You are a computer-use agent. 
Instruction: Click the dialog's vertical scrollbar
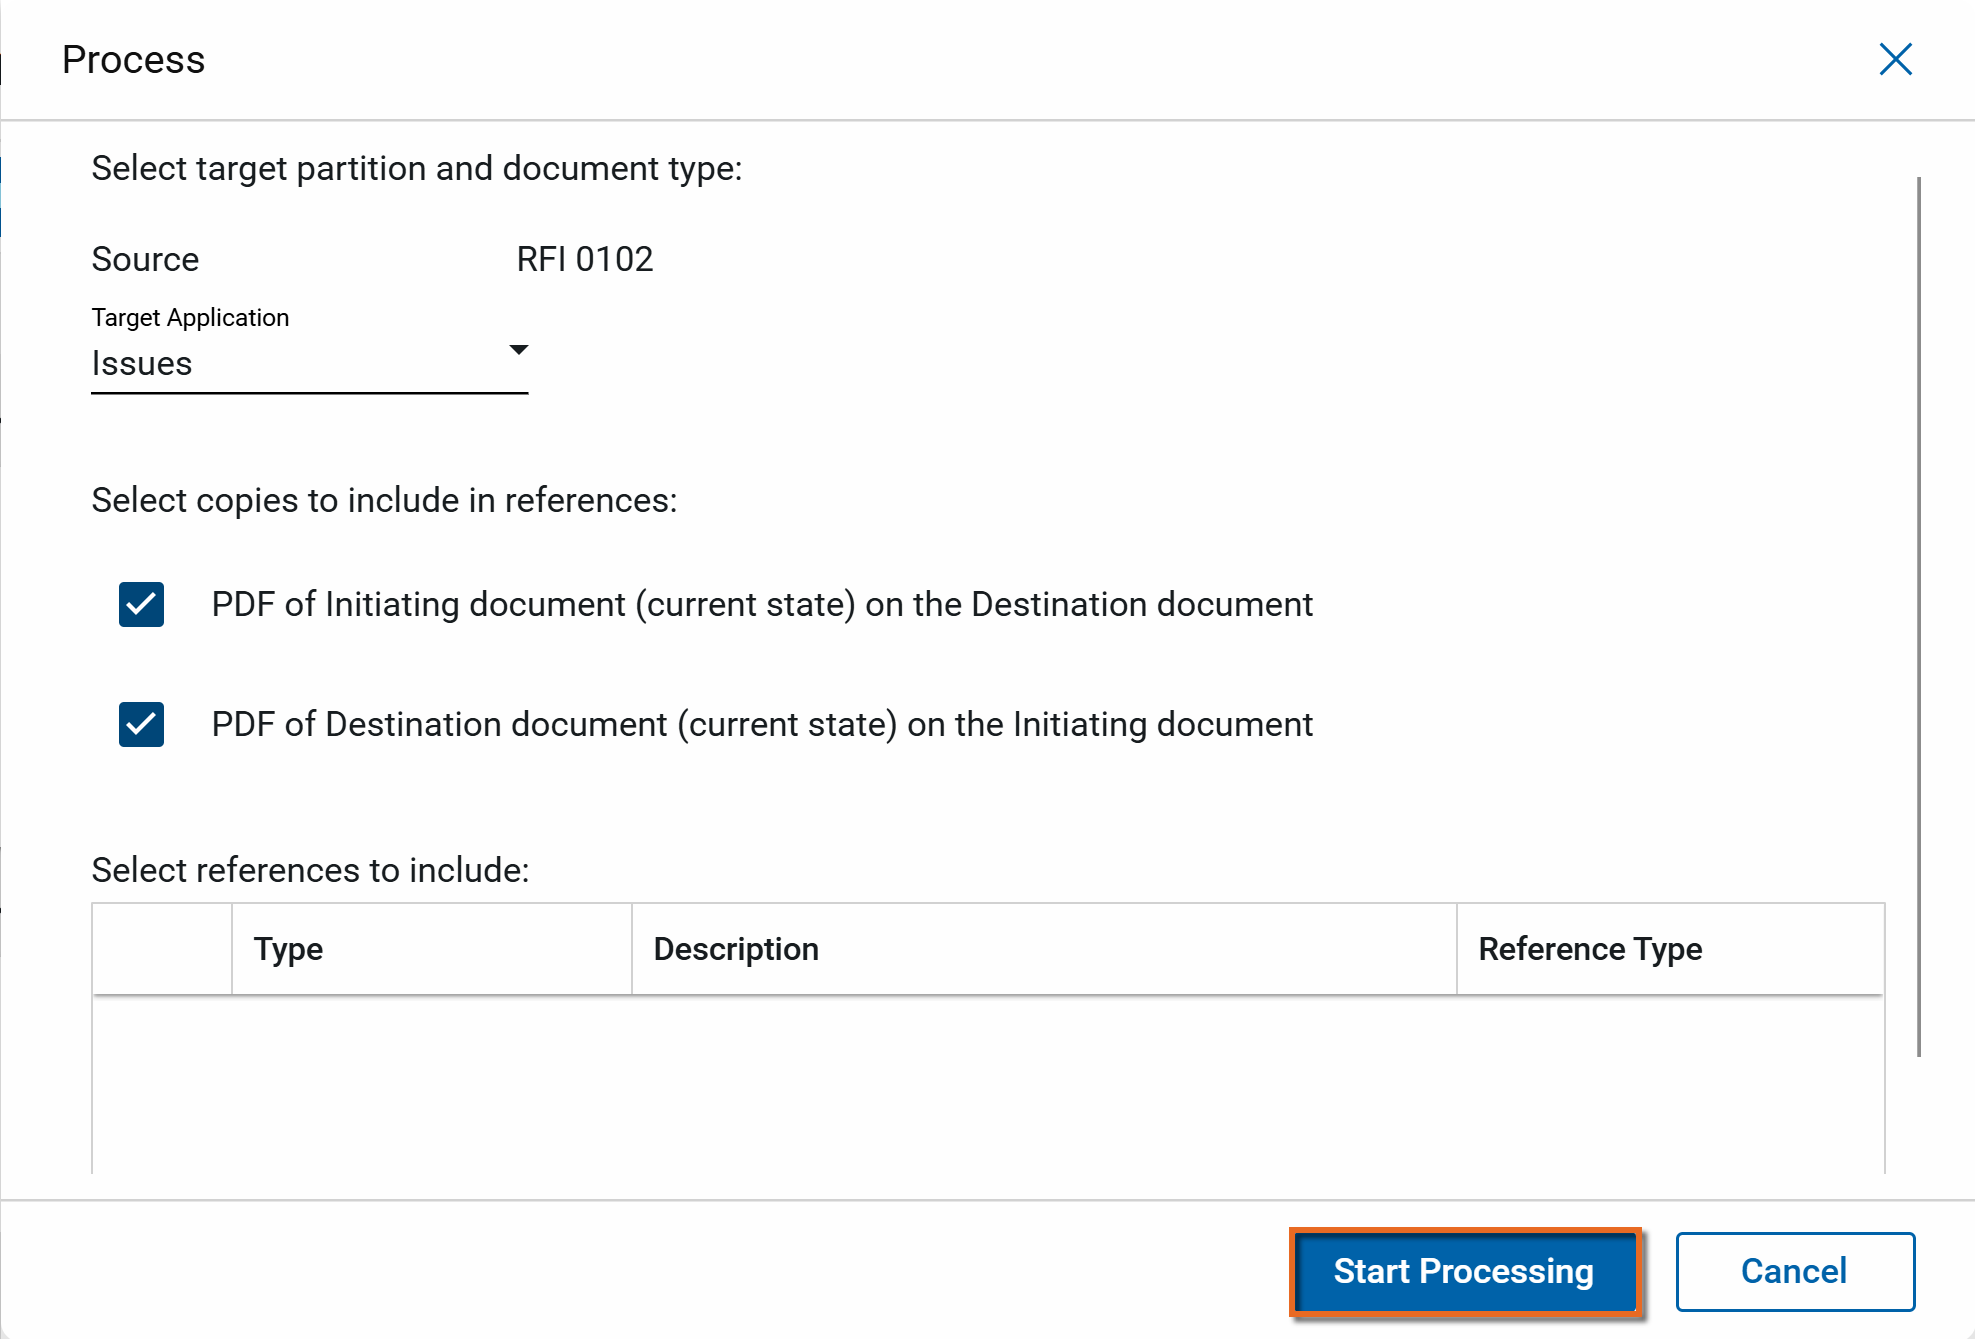coord(1918,615)
